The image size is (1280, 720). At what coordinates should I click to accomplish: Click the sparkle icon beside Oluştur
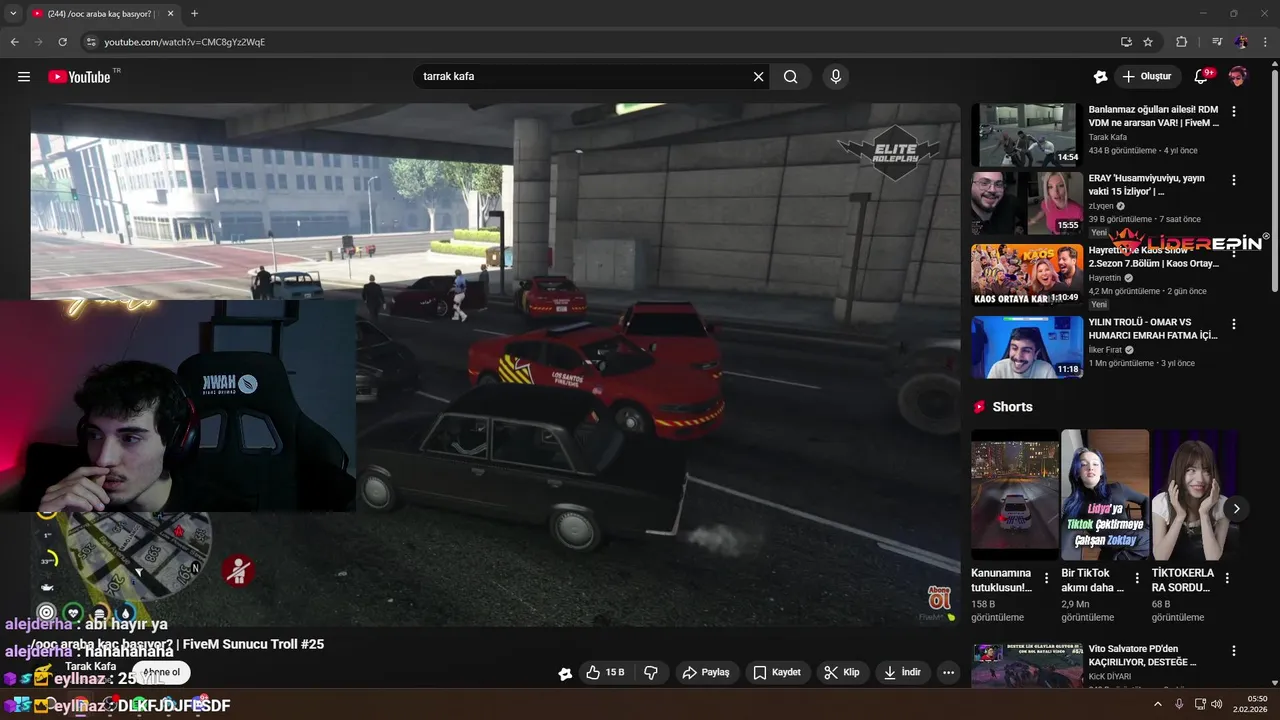(1100, 77)
